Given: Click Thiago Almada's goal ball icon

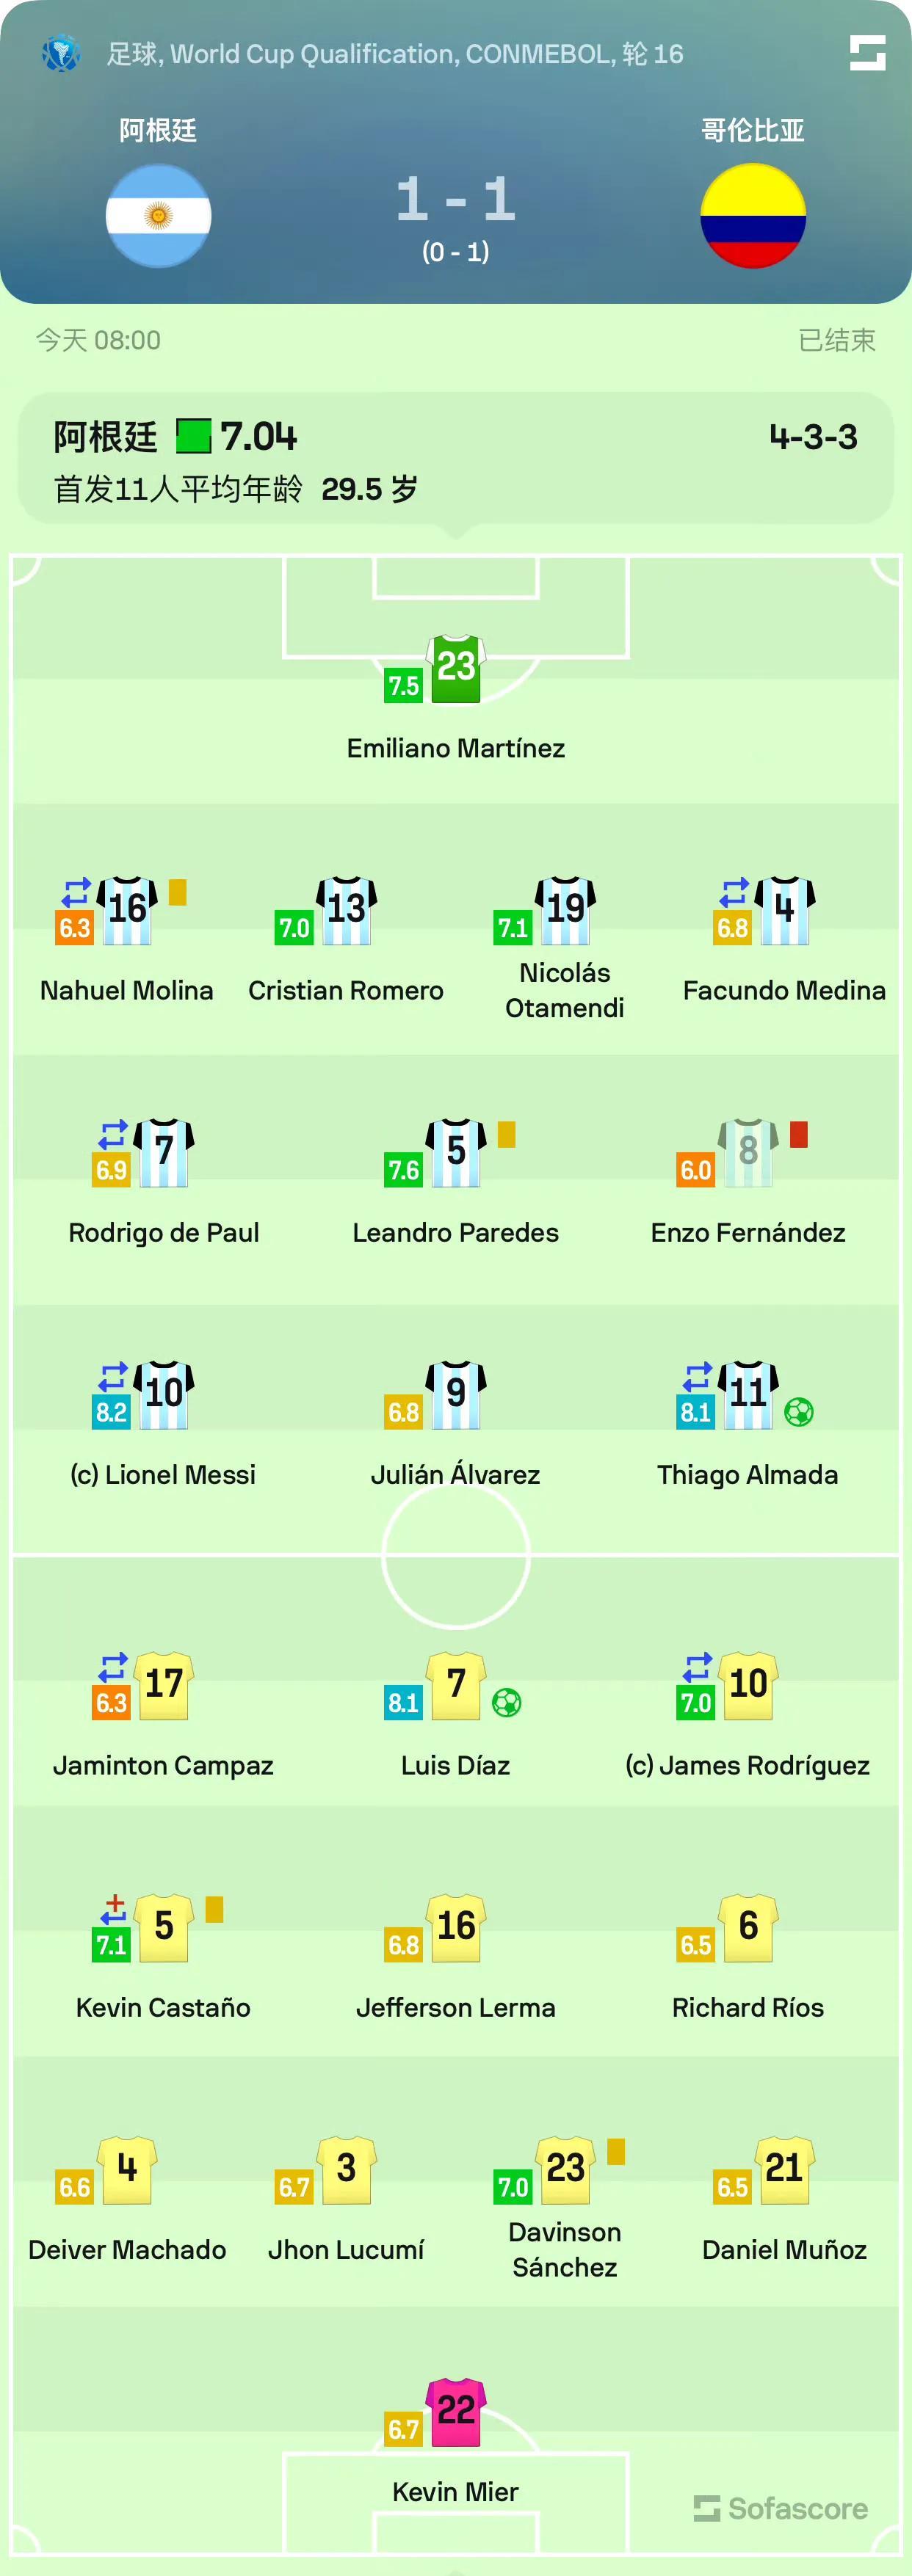Looking at the screenshot, I should pyautogui.click(x=798, y=1412).
